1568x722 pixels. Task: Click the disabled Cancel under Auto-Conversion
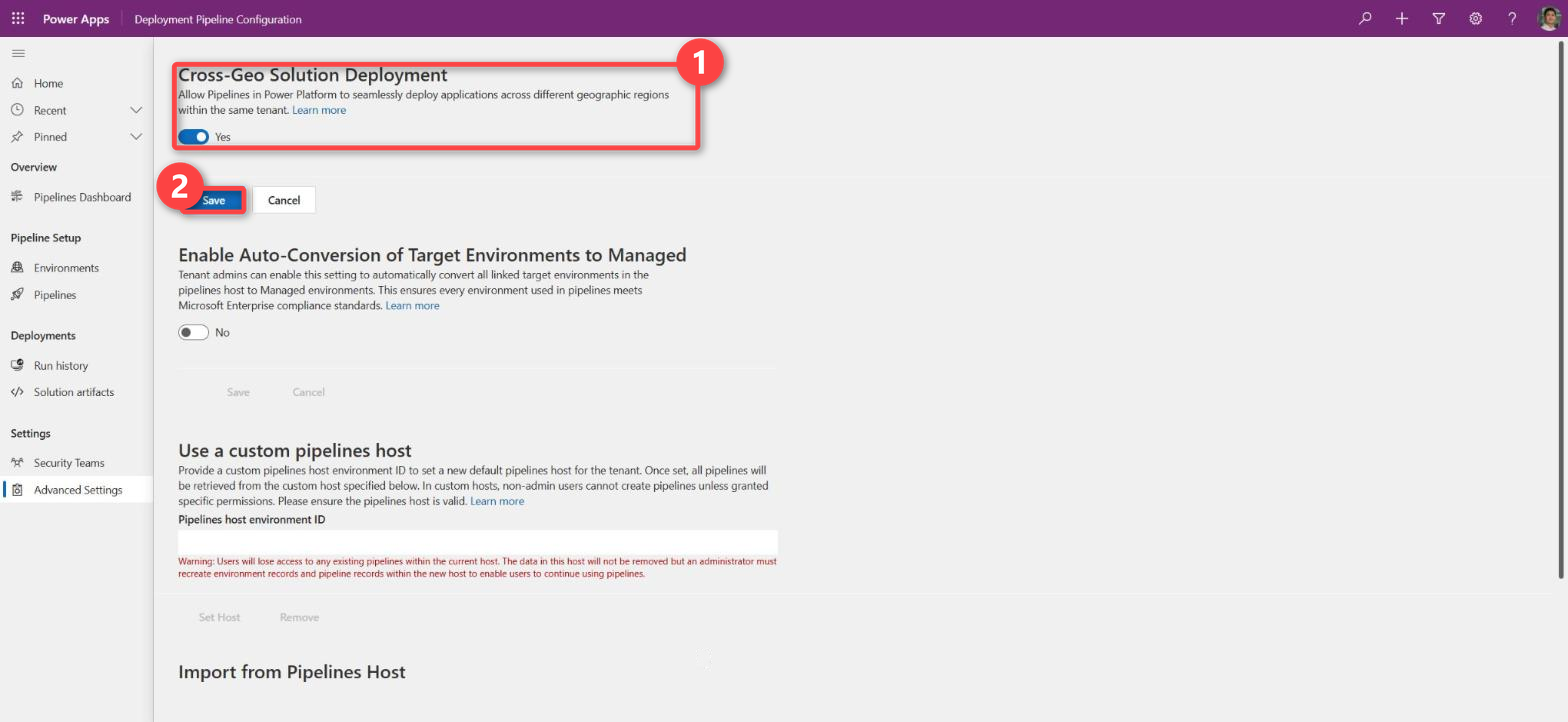pos(309,392)
